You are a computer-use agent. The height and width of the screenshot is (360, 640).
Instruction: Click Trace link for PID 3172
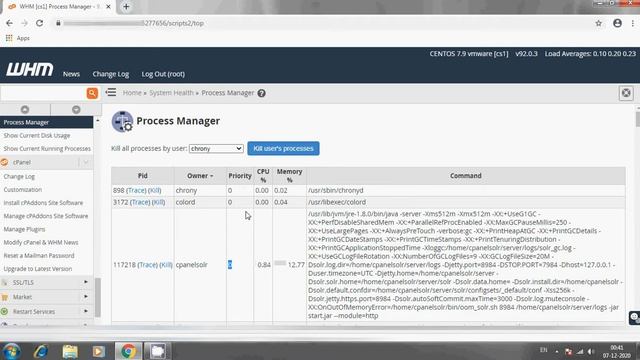click(140, 202)
